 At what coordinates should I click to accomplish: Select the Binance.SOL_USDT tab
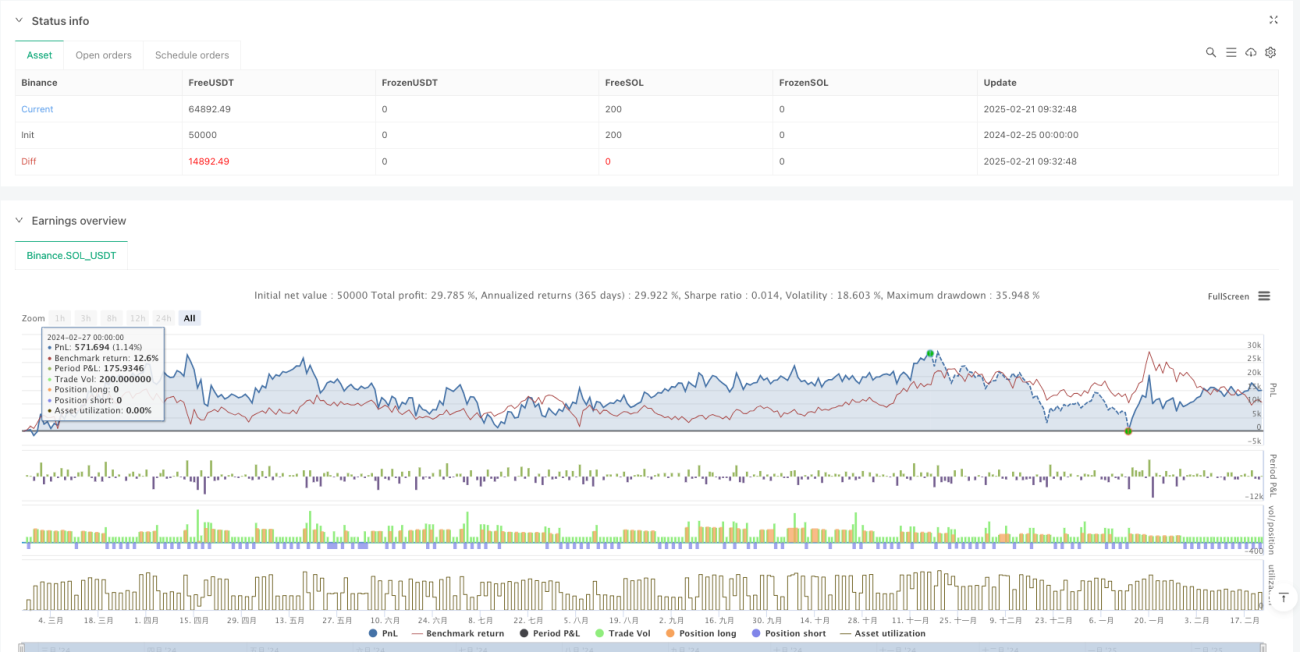[x=71, y=256]
